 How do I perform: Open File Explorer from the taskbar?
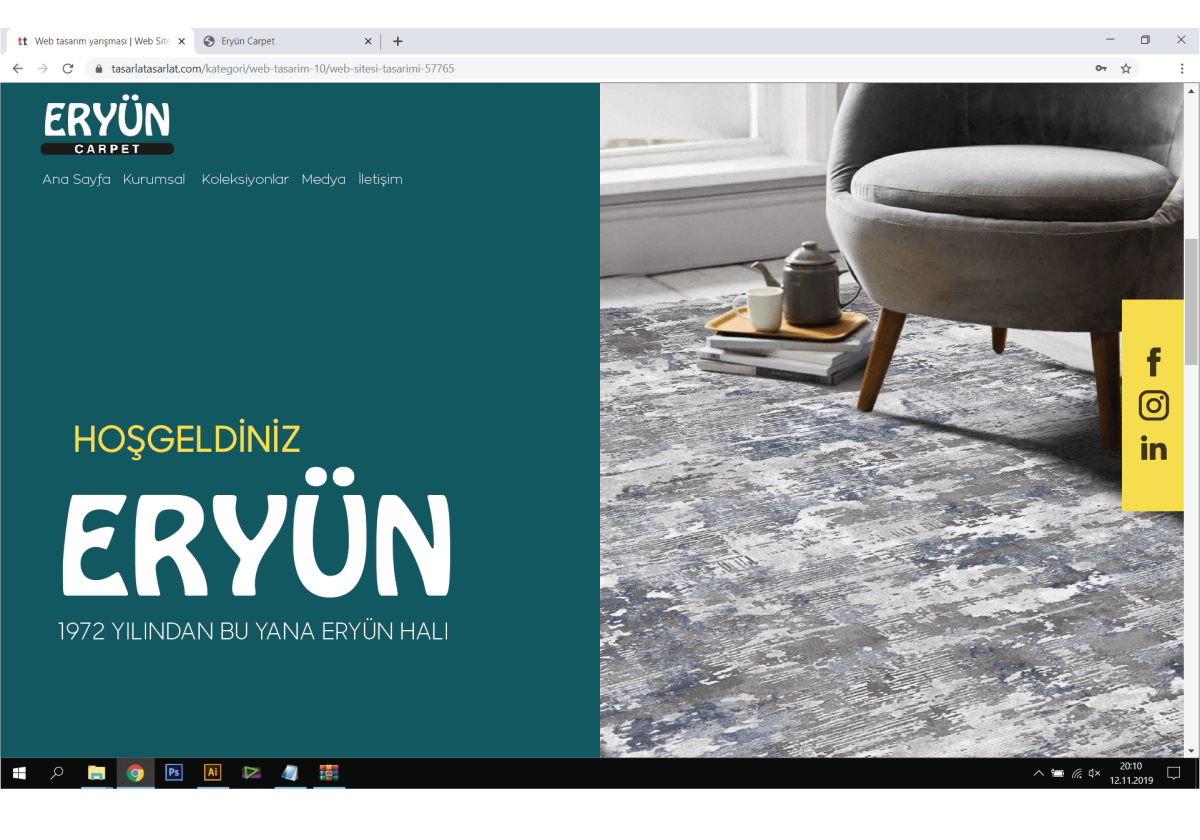click(96, 772)
